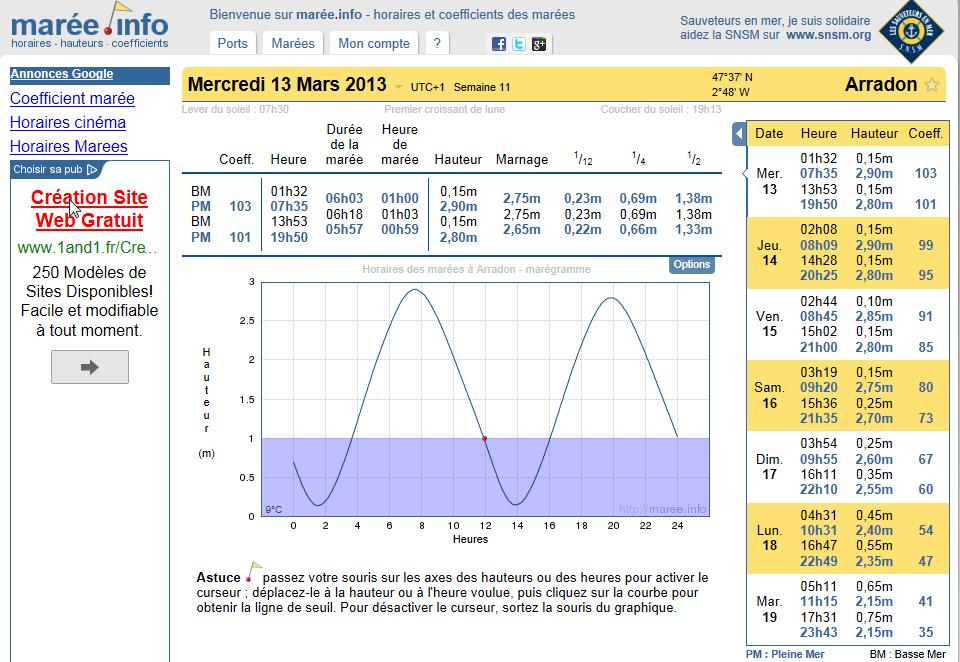Viewport: 960px width, 662px height.
Task: Click the red dot marker on tide curve
Action: [x=485, y=438]
